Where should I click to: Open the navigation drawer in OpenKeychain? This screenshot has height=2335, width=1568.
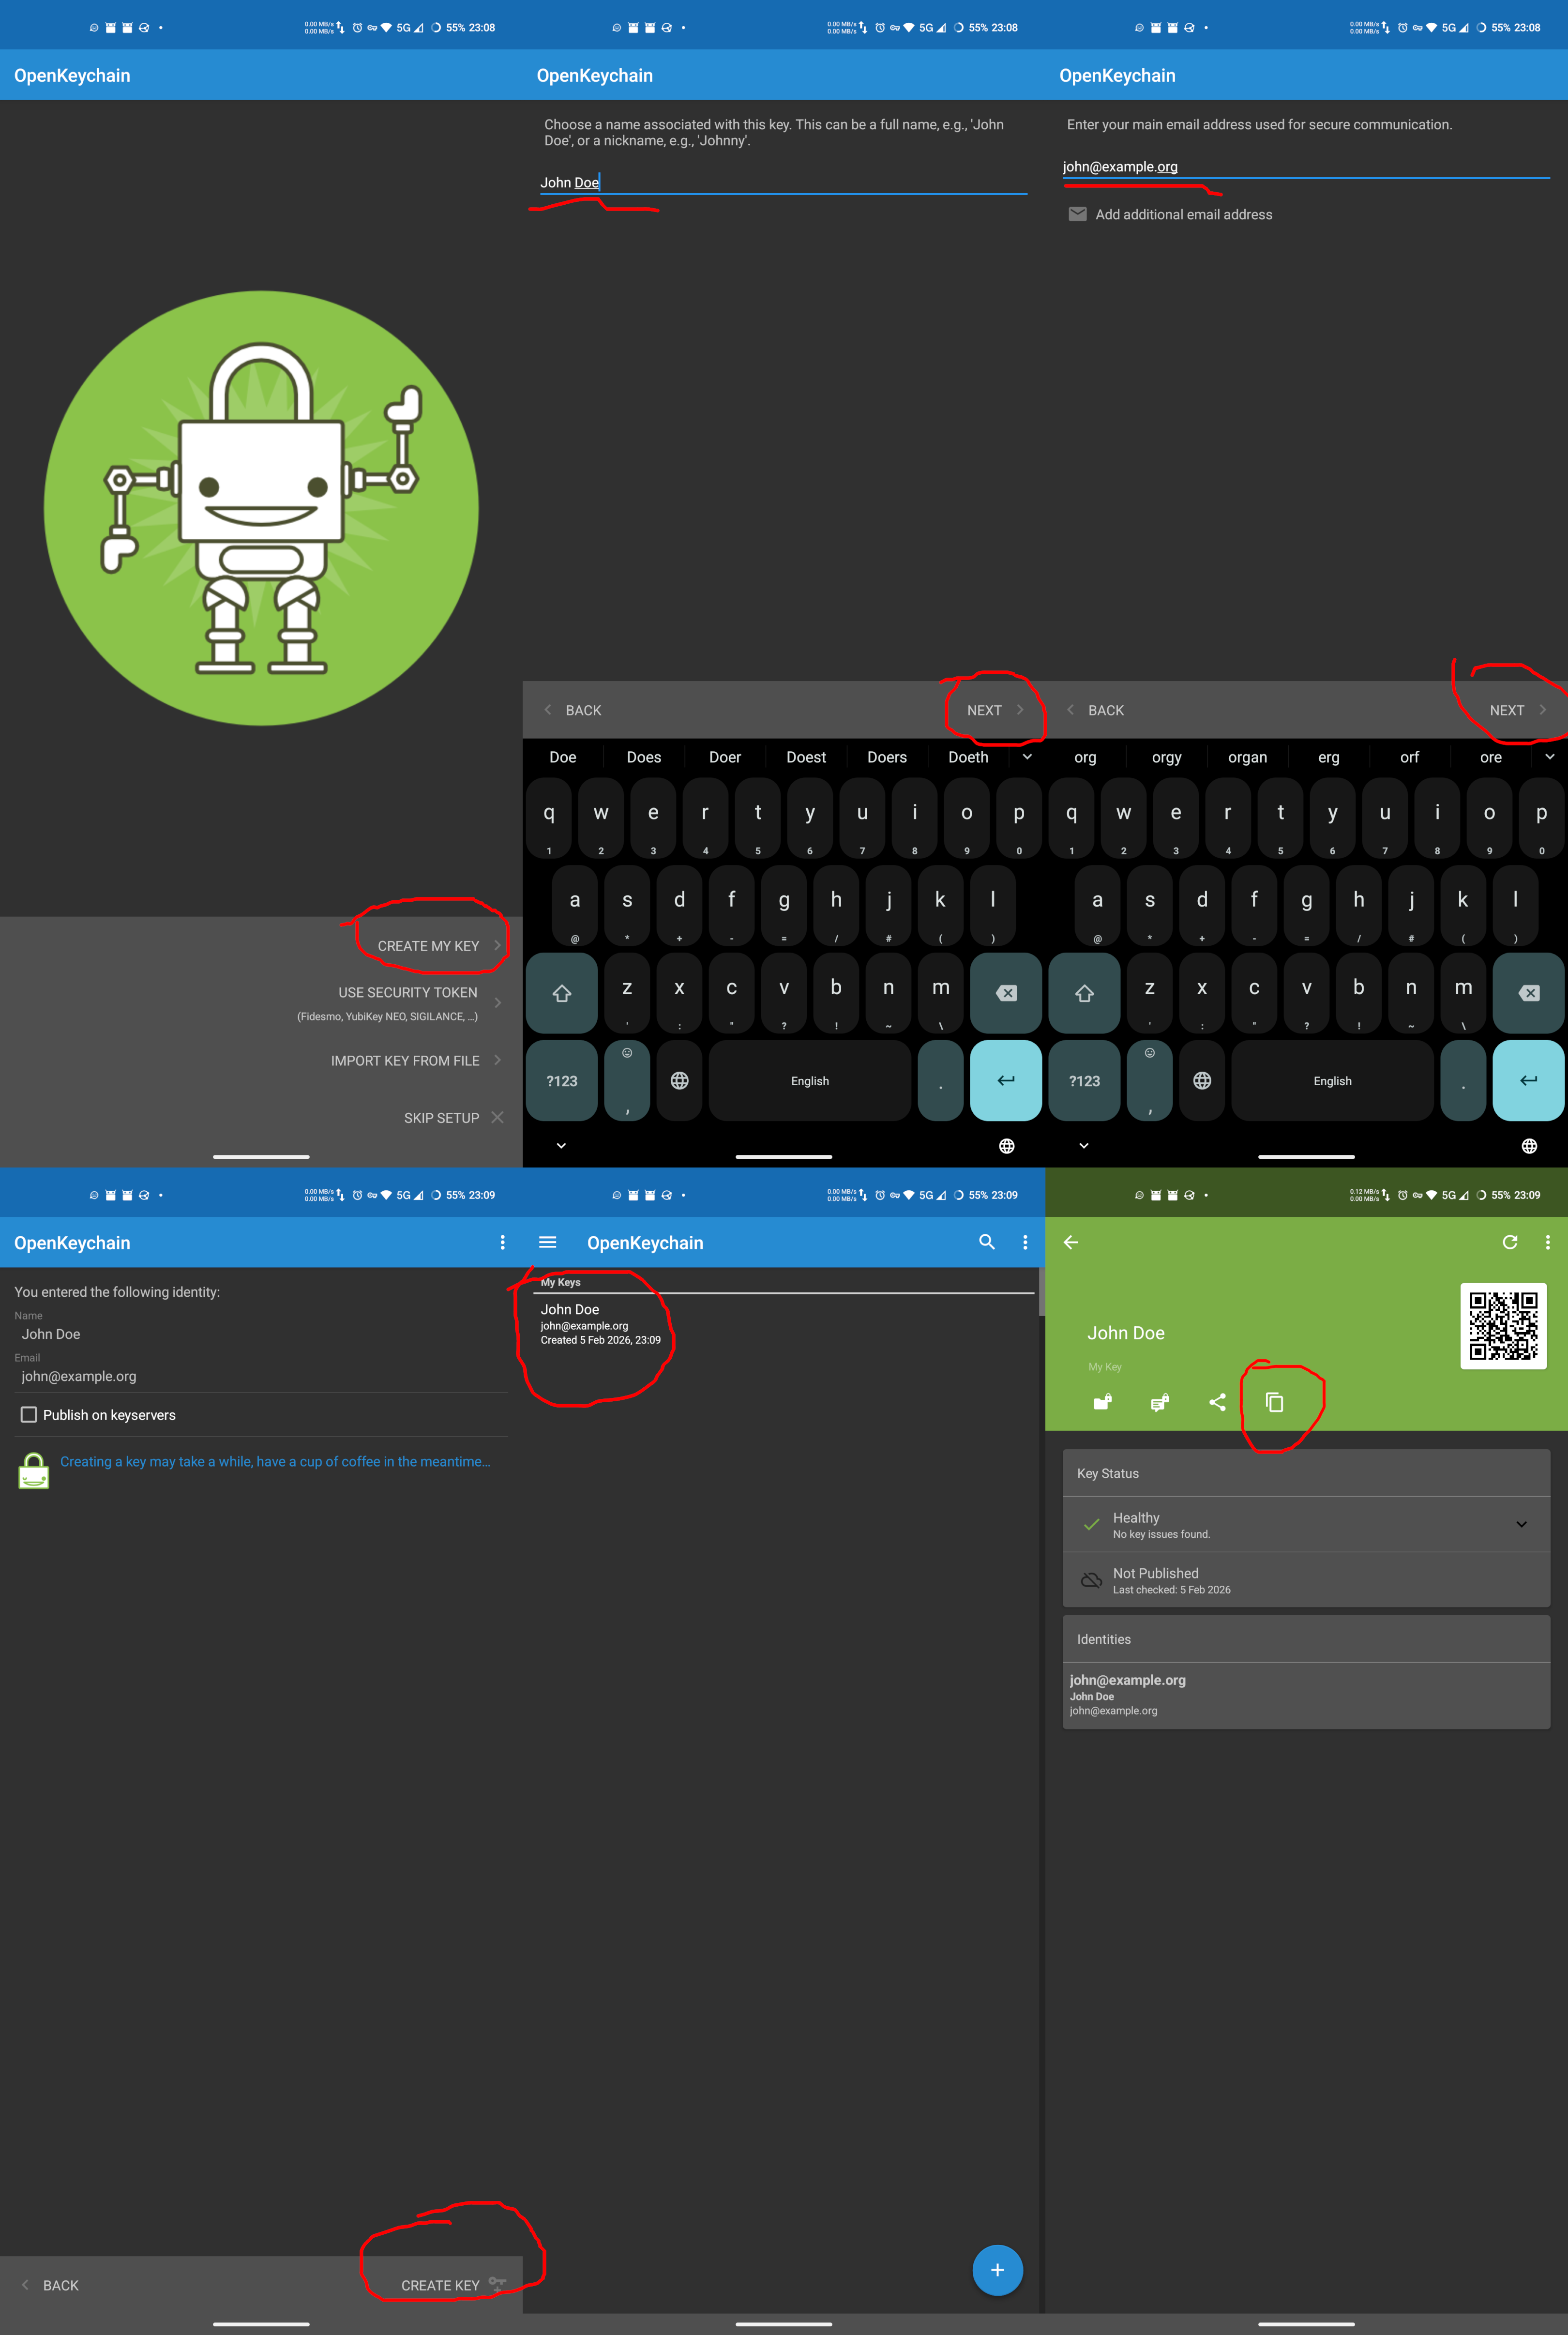point(547,1242)
